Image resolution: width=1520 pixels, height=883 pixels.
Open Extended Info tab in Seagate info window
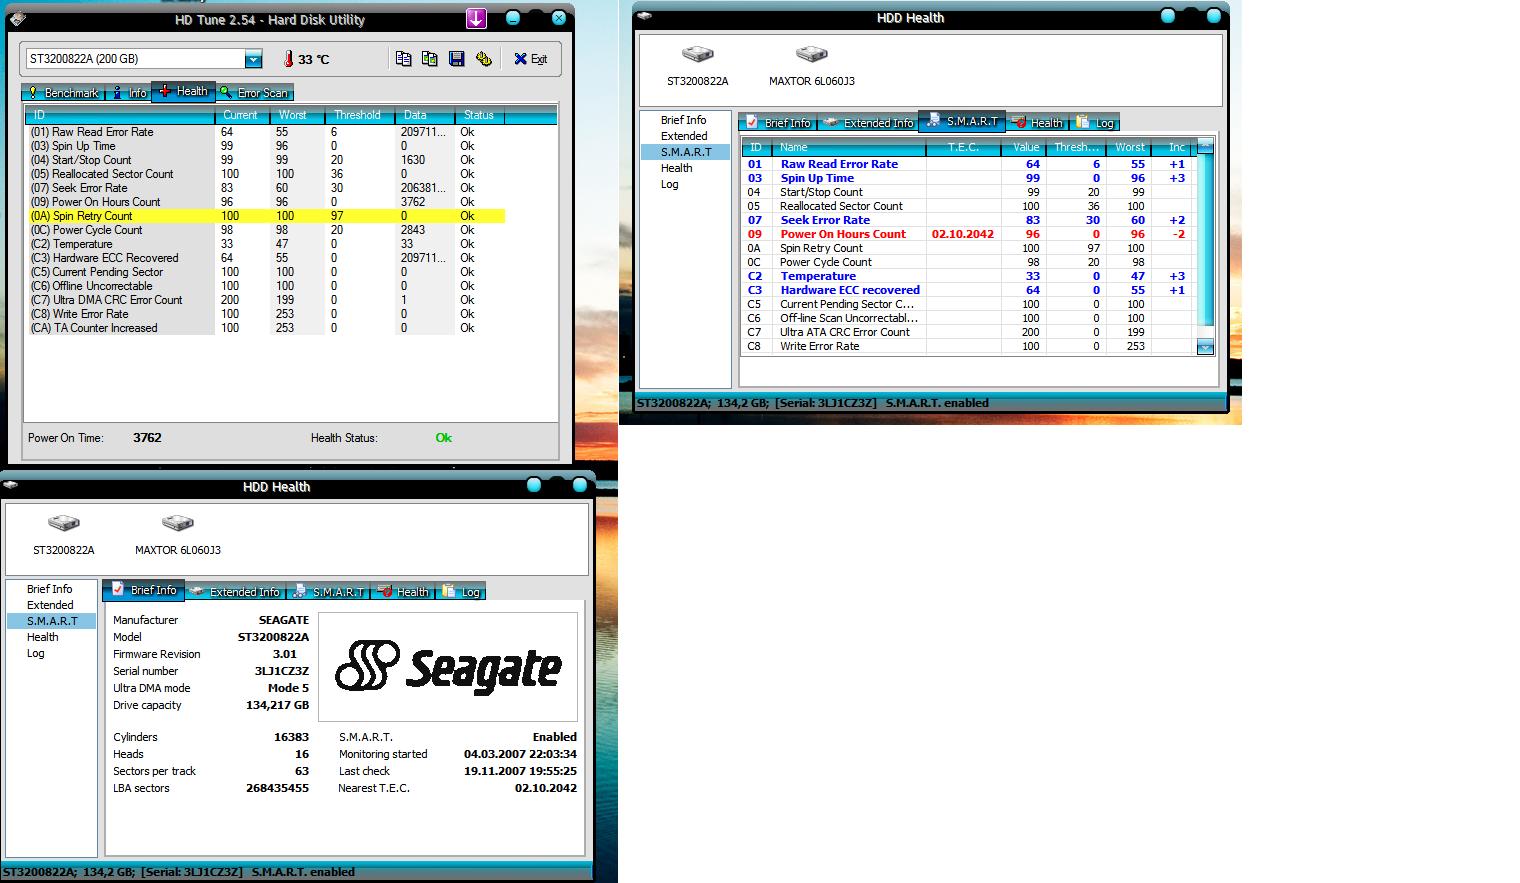235,592
